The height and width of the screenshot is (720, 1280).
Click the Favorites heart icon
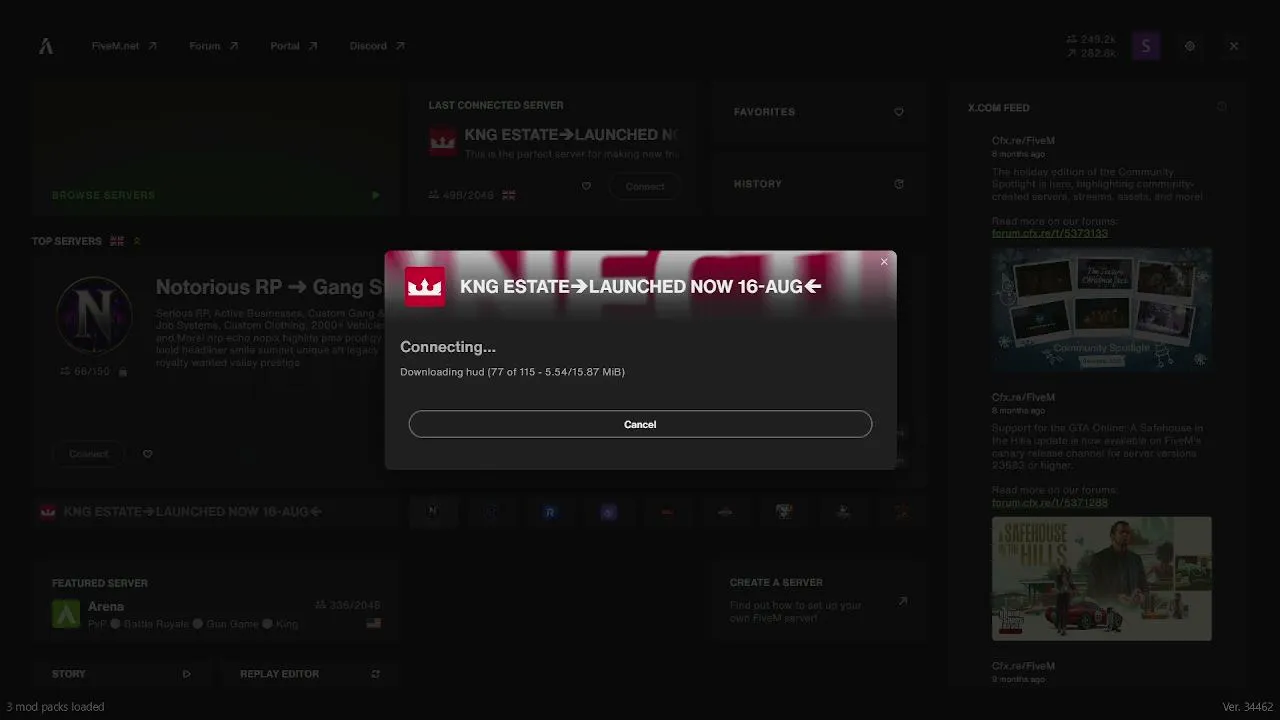click(x=899, y=112)
